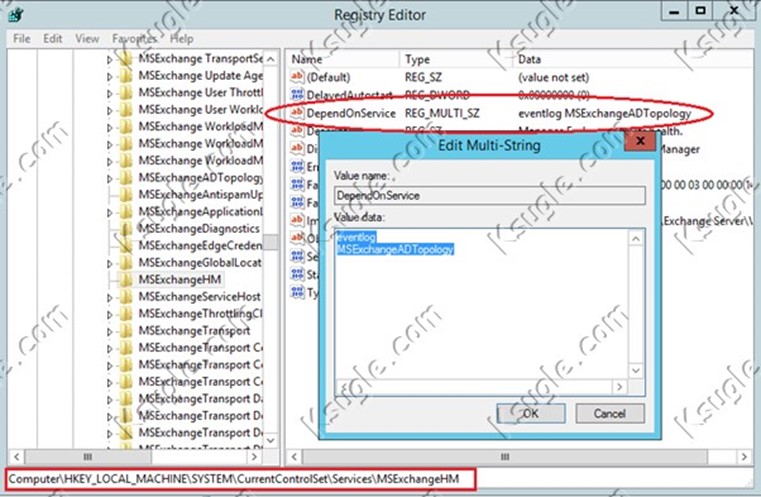This screenshot has width=761, height=497.
Task: Click folder icon of MSExchange User Throttl key
Action: (x=126, y=93)
